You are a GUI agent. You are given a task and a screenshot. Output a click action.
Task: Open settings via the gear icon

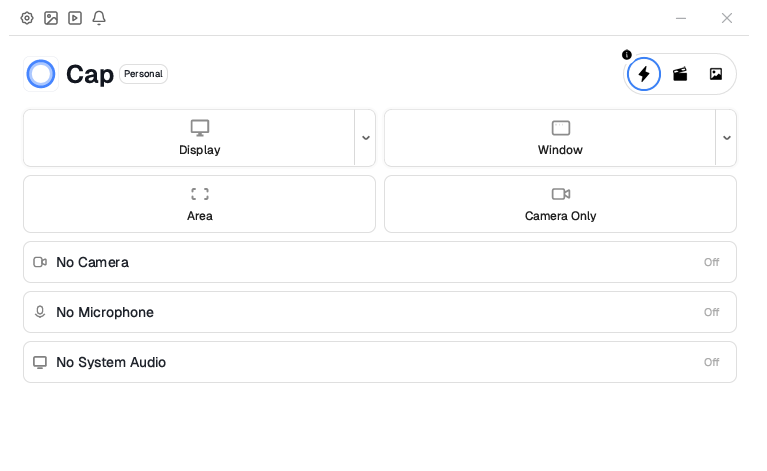(x=27, y=18)
